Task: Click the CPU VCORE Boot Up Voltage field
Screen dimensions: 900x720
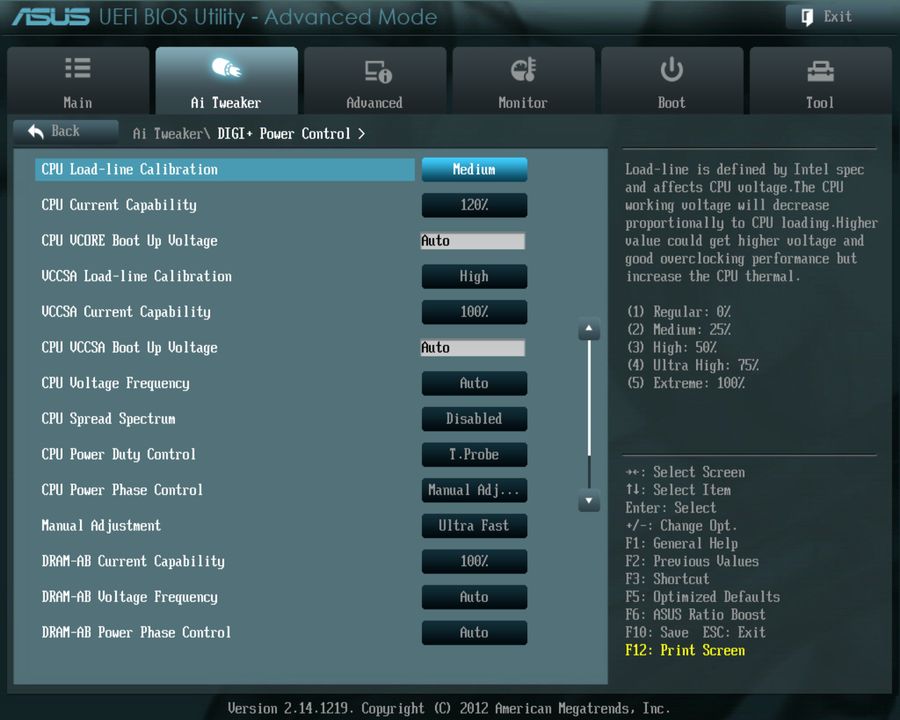Action: [474, 240]
